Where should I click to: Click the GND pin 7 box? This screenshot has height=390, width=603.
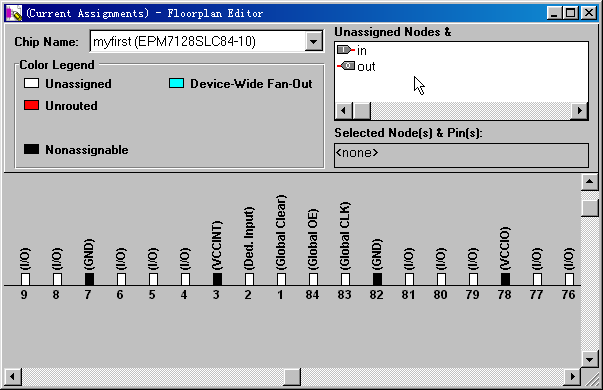click(x=89, y=279)
